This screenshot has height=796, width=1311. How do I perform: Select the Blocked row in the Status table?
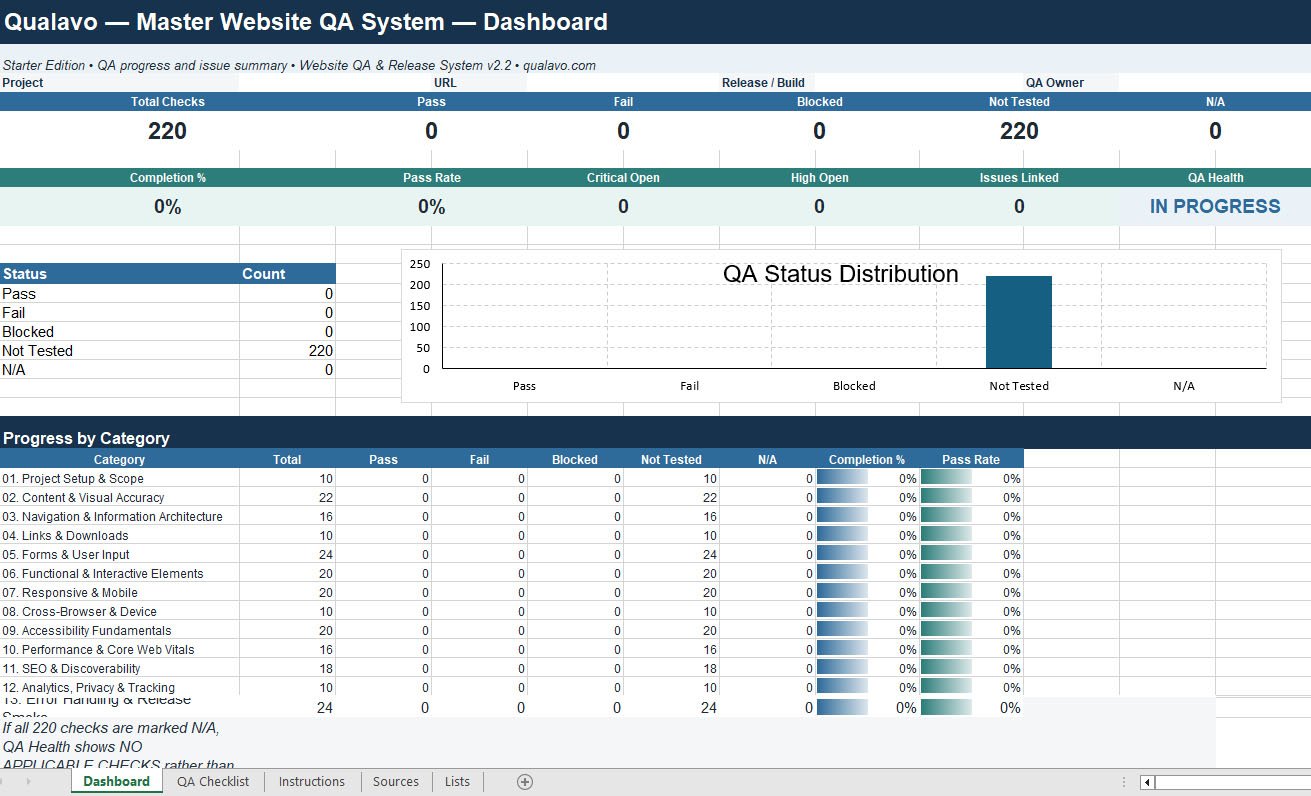[167, 332]
